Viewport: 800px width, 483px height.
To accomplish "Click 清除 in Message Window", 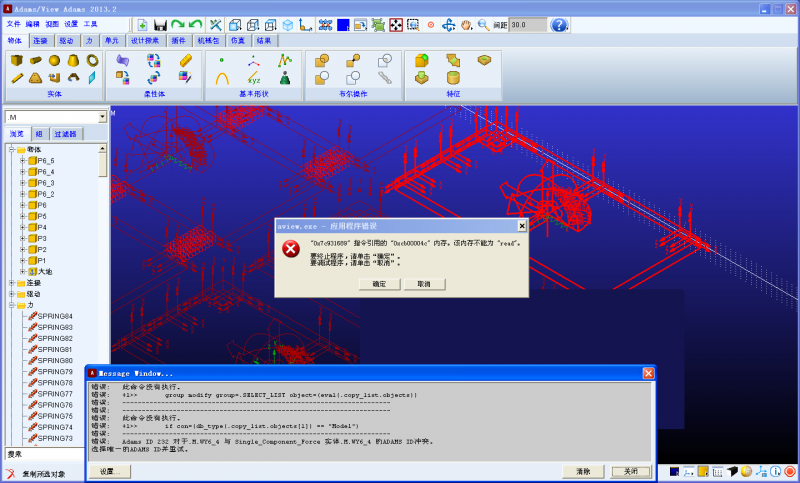I will (x=583, y=472).
